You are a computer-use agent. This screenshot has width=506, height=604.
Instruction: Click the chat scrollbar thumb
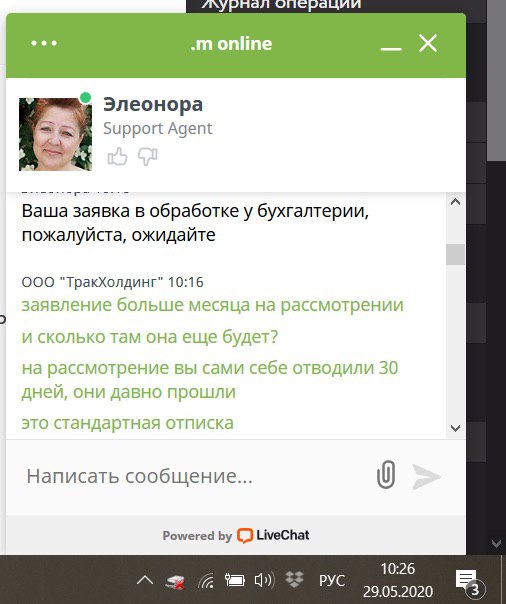[456, 254]
